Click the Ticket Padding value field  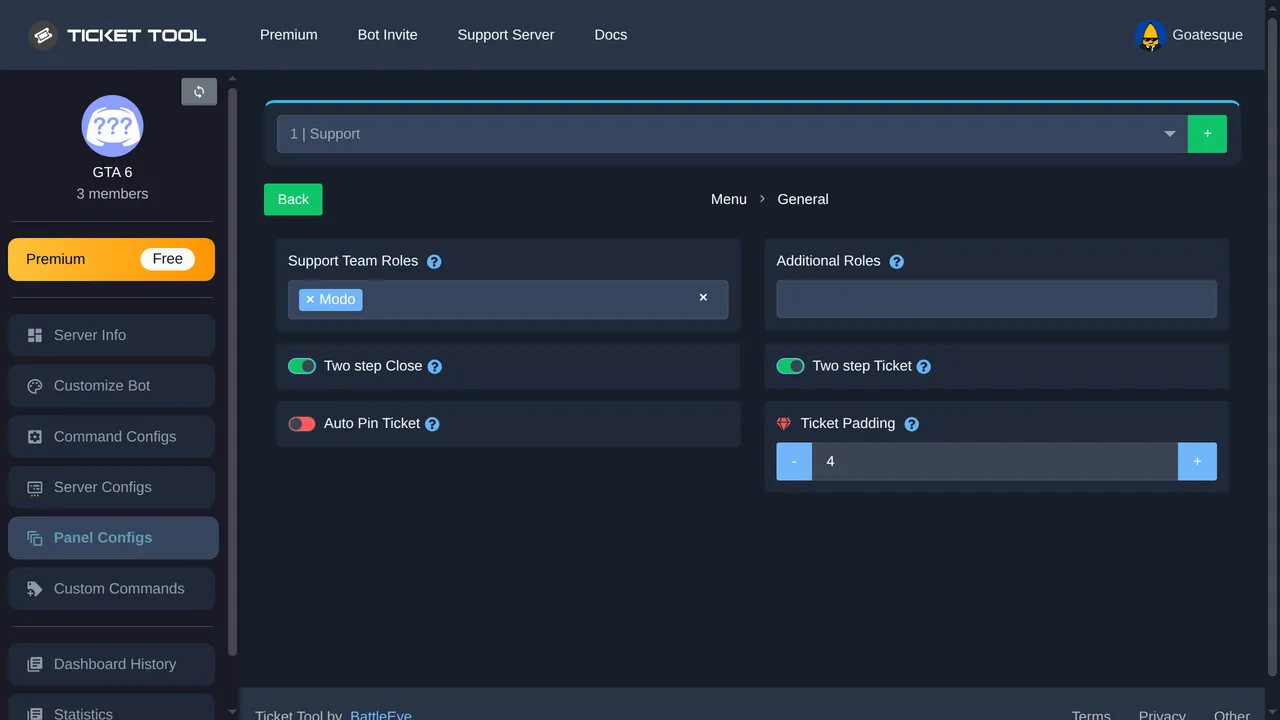(x=995, y=461)
